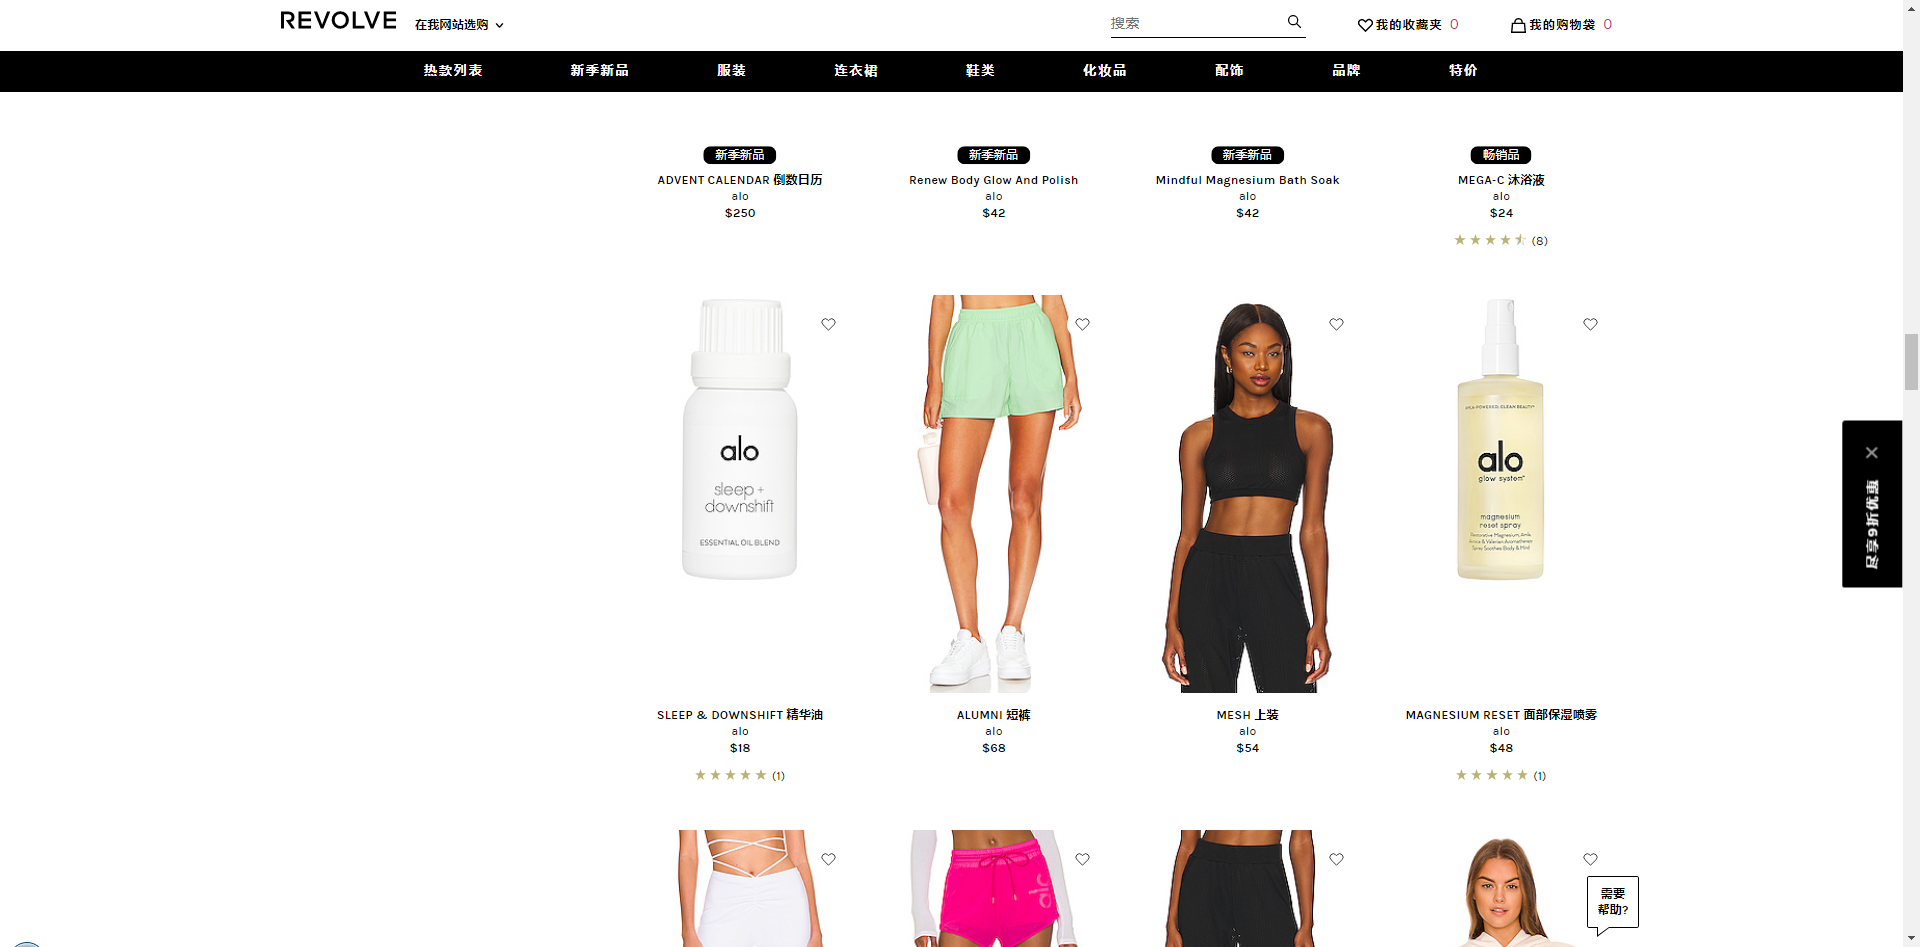Open the shopping bag icon
Image resolution: width=1920 pixels, height=947 pixels.
point(1518,25)
